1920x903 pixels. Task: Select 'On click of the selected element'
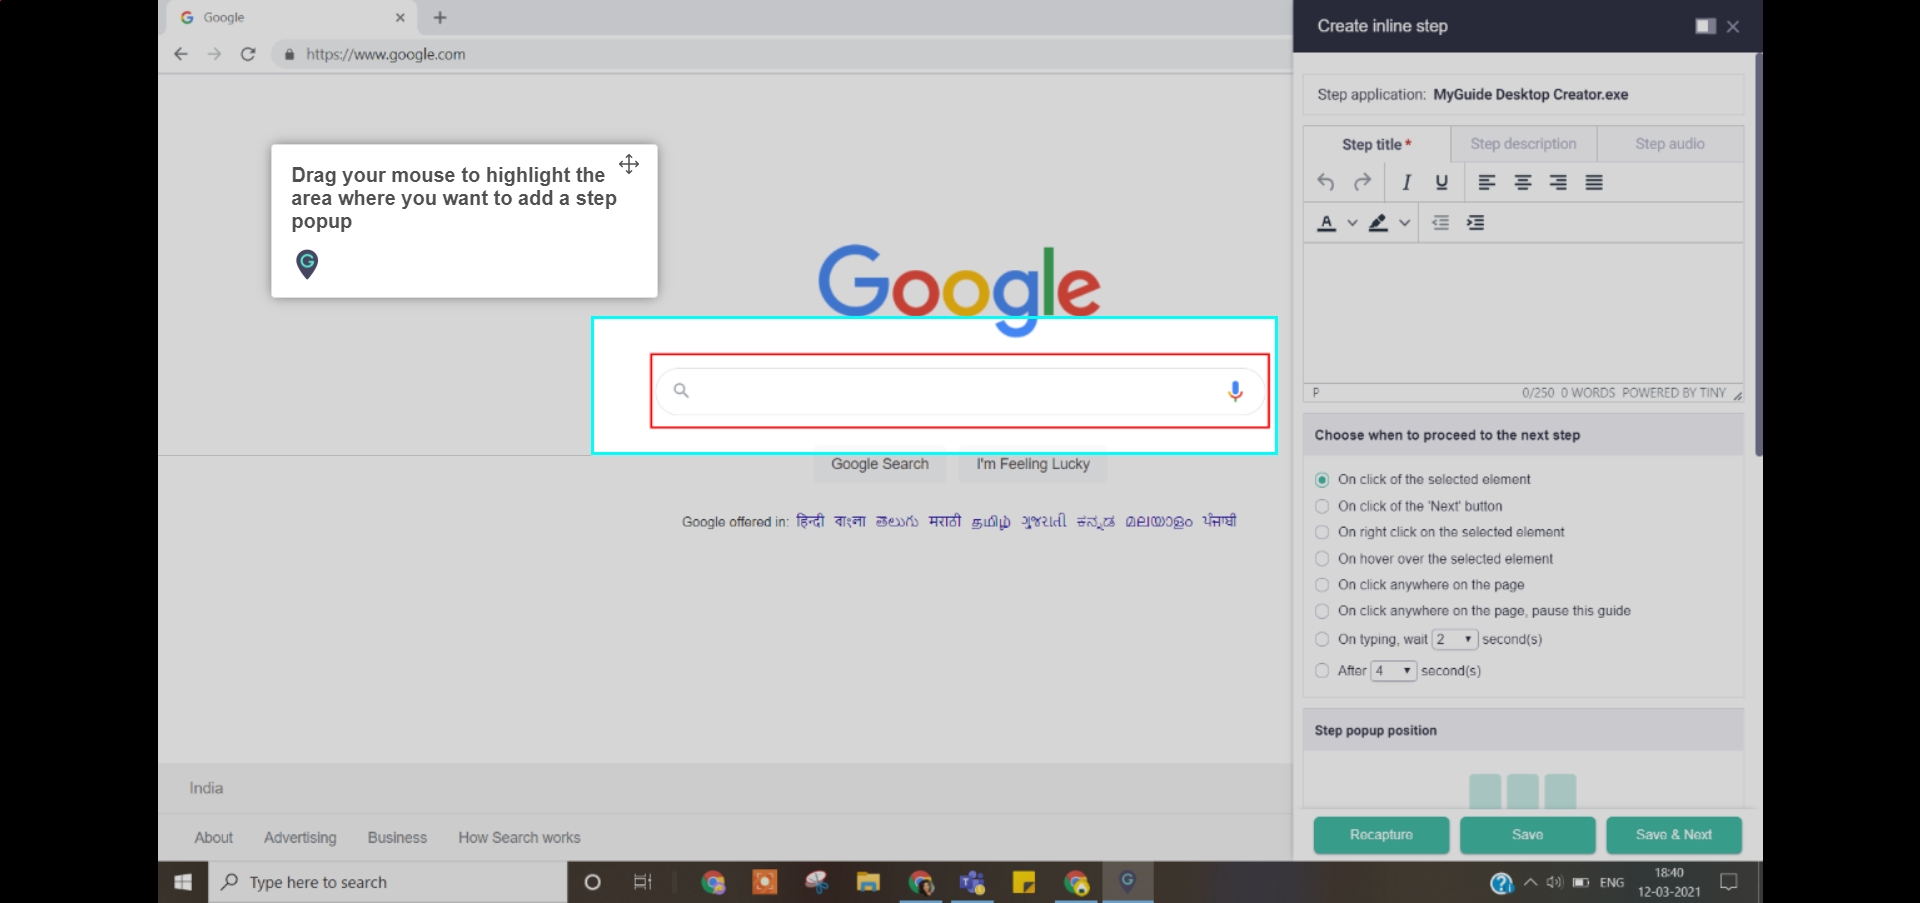(x=1322, y=480)
